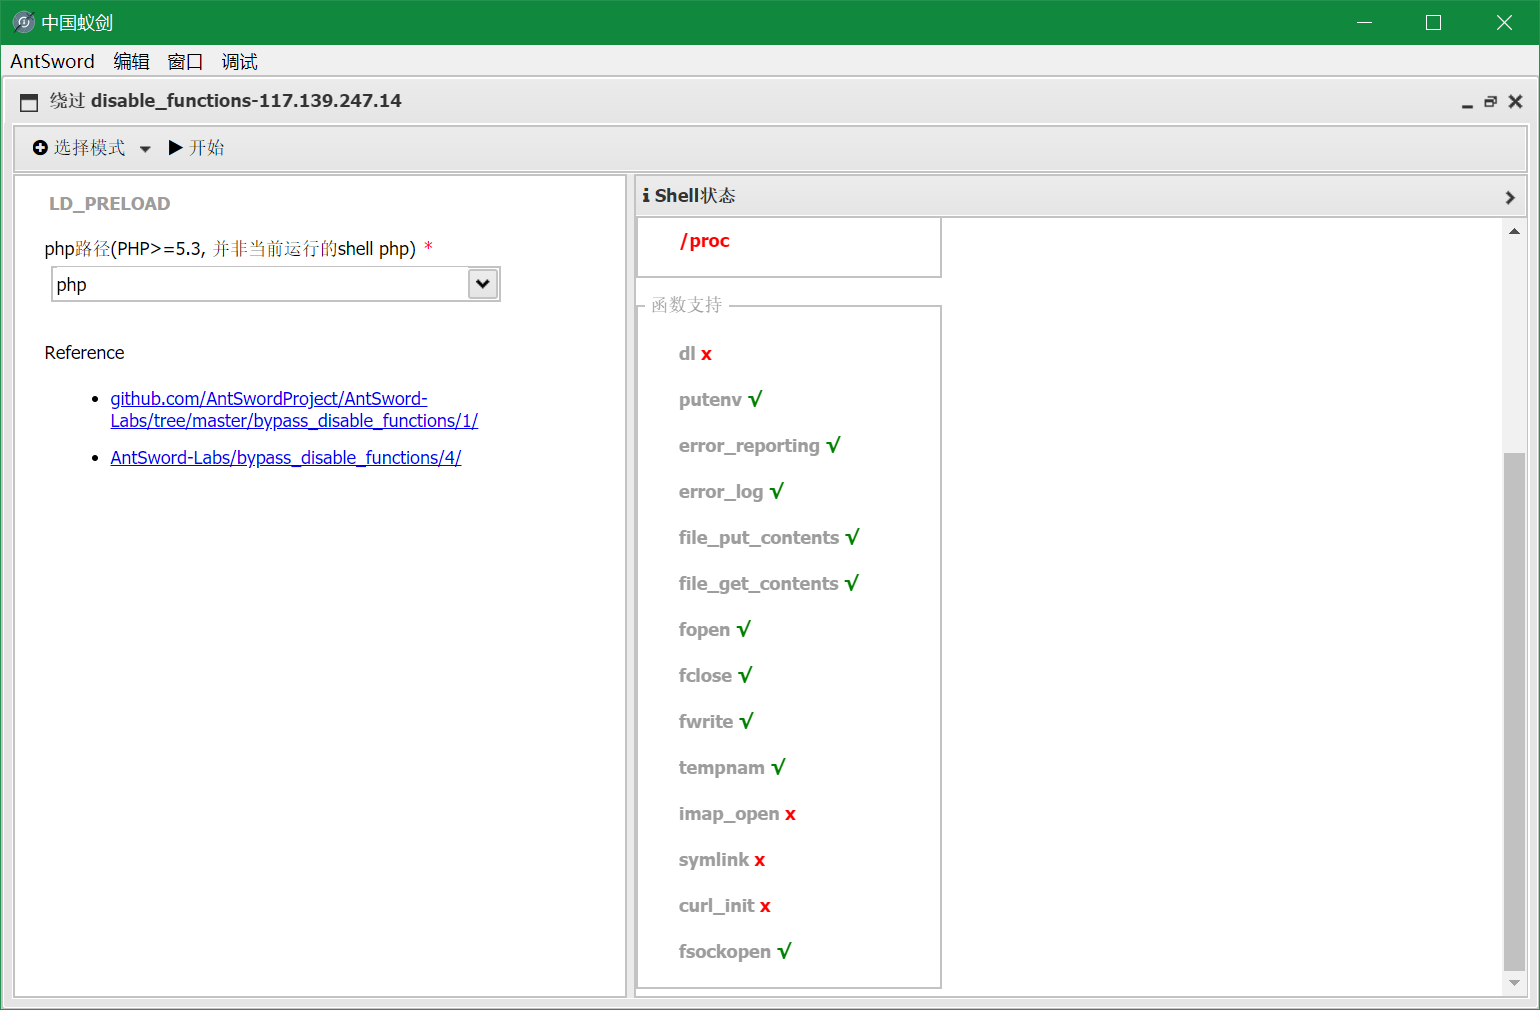Maximize the 中国蚁剑 window
Viewport: 1540px width, 1010px height.
pos(1434,22)
